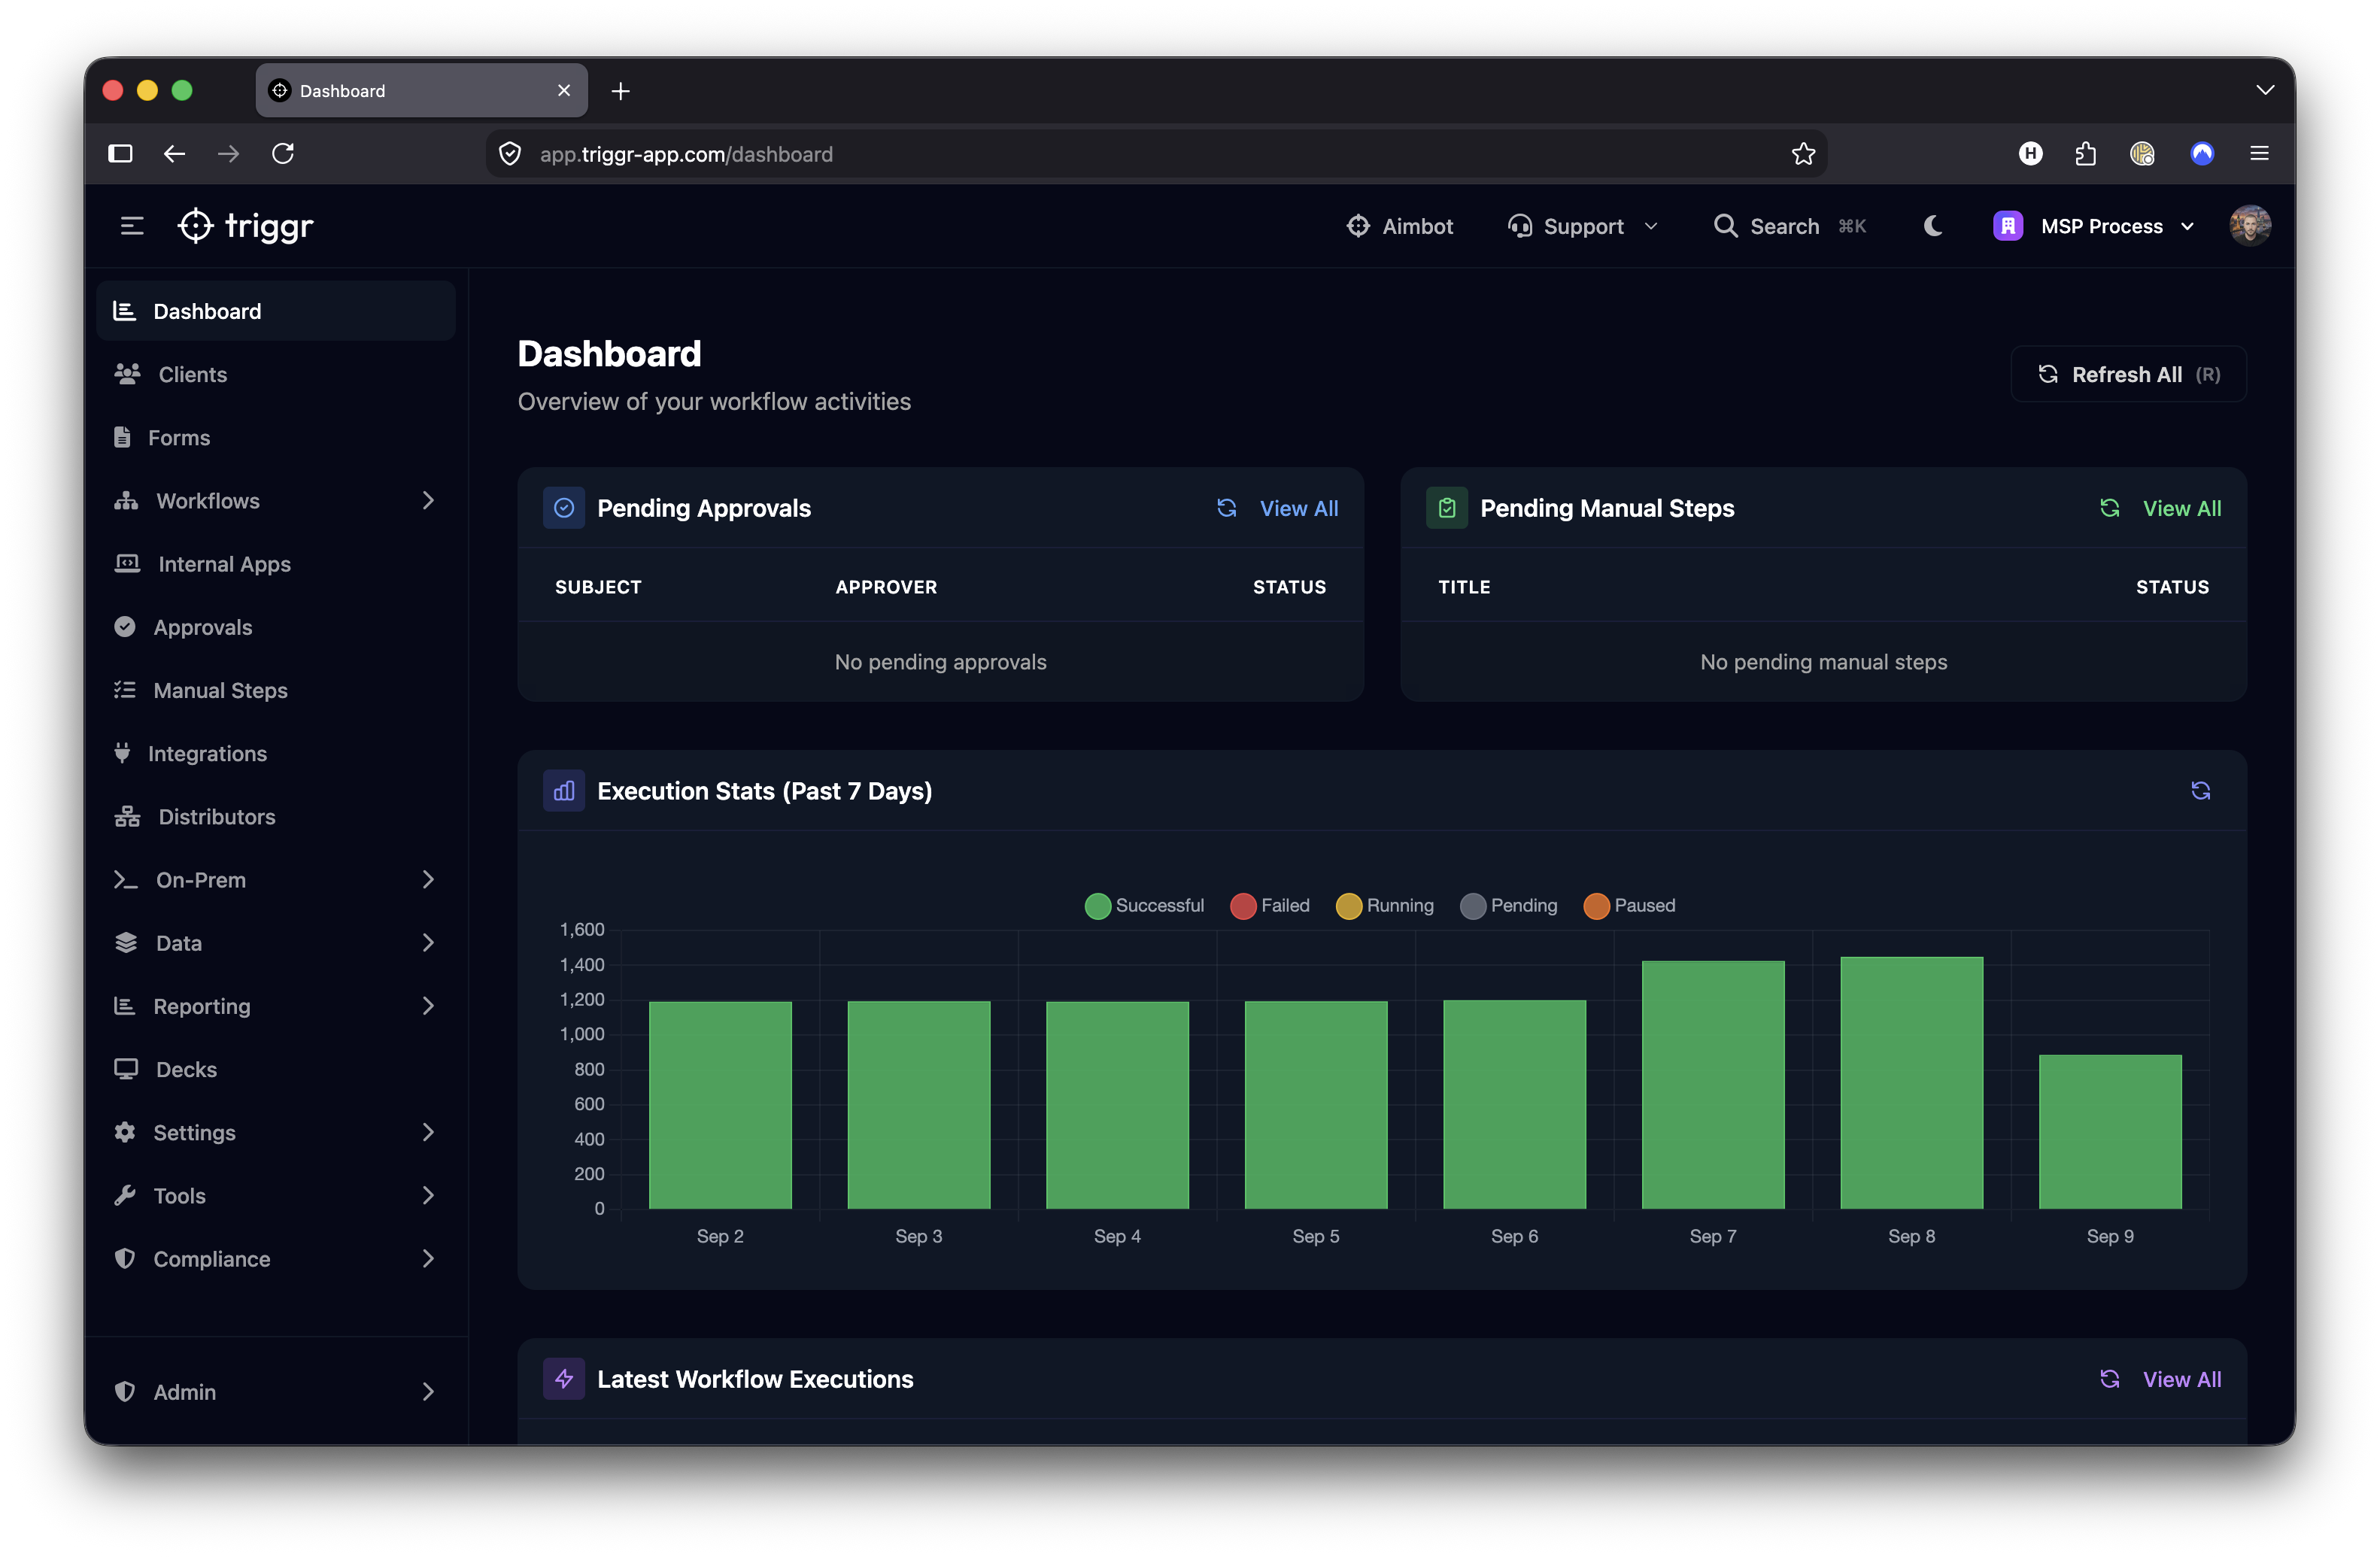Screen dimensions: 2380x1557
Task: Click the Latest Workflow Executions lightning icon
Action: tap(564, 1379)
